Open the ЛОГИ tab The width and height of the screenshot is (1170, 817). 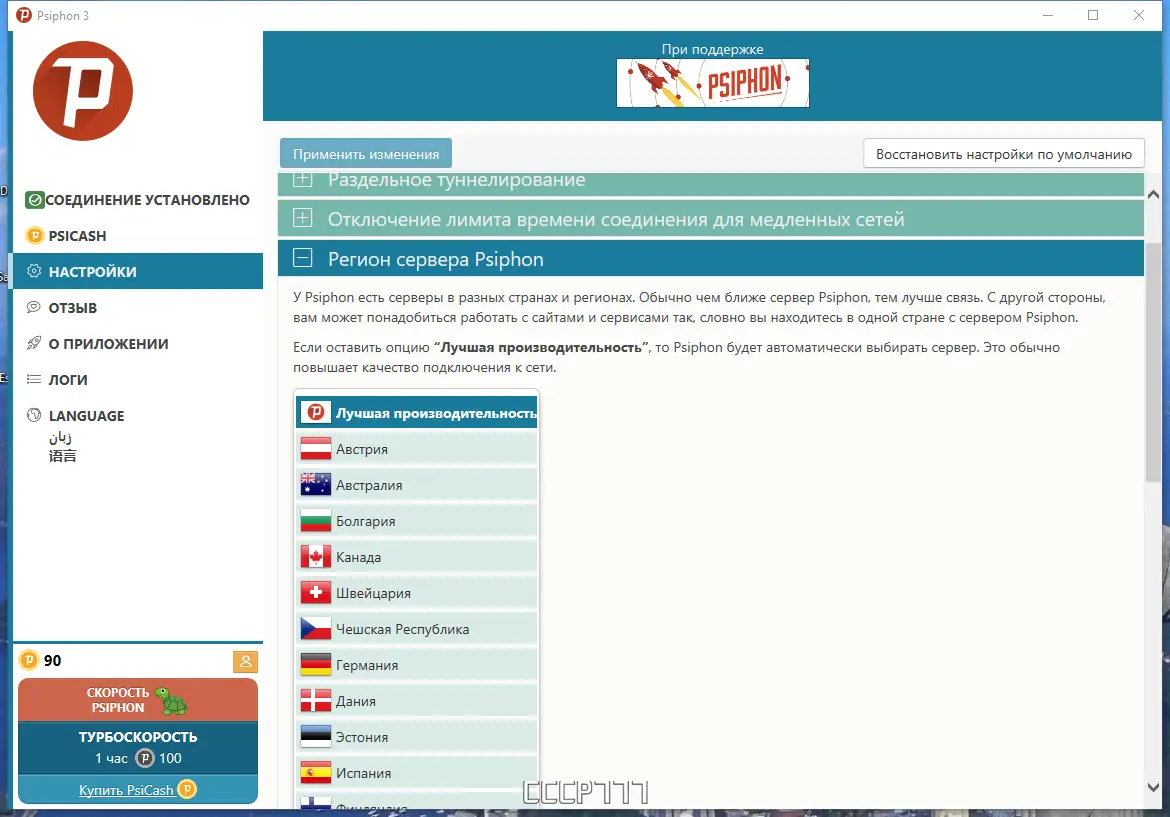(138, 379)
